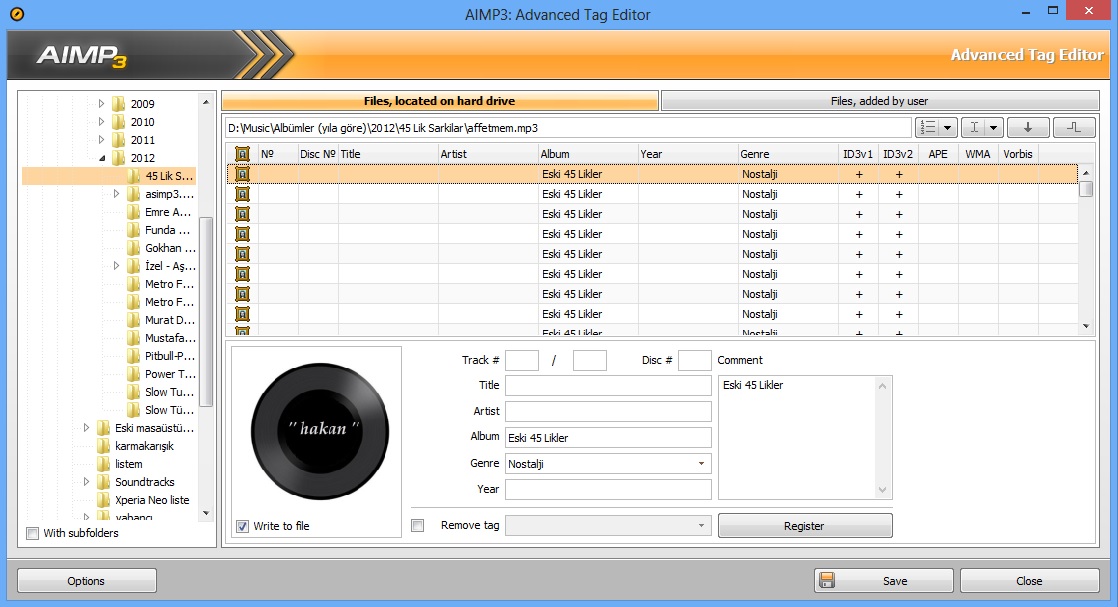Screen dimensions: 1118x607
Task: Expand the 2009 folder node
Action: tap(101, 103)
